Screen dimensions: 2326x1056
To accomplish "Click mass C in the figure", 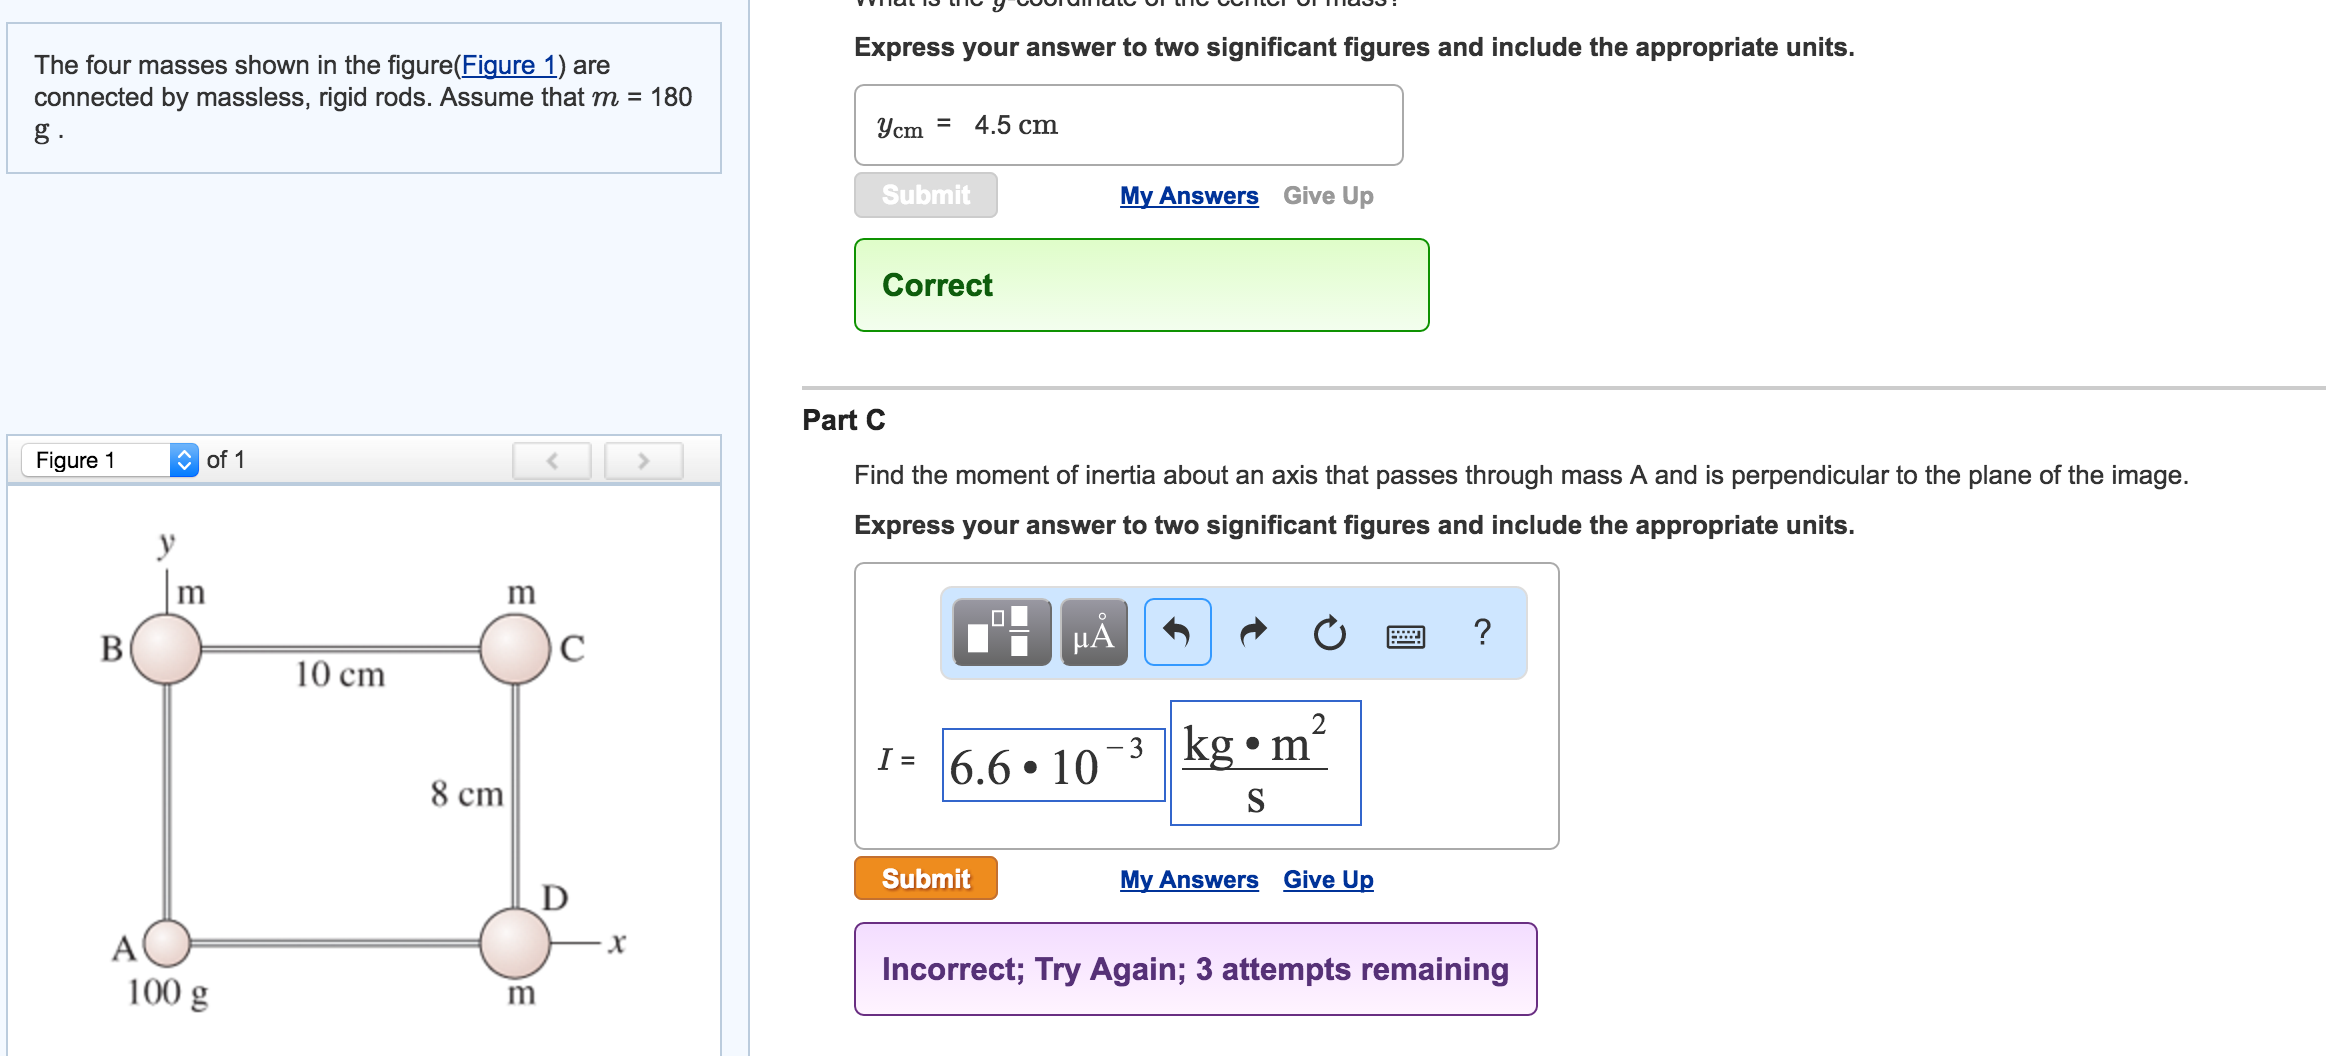I will pos(515,649).
